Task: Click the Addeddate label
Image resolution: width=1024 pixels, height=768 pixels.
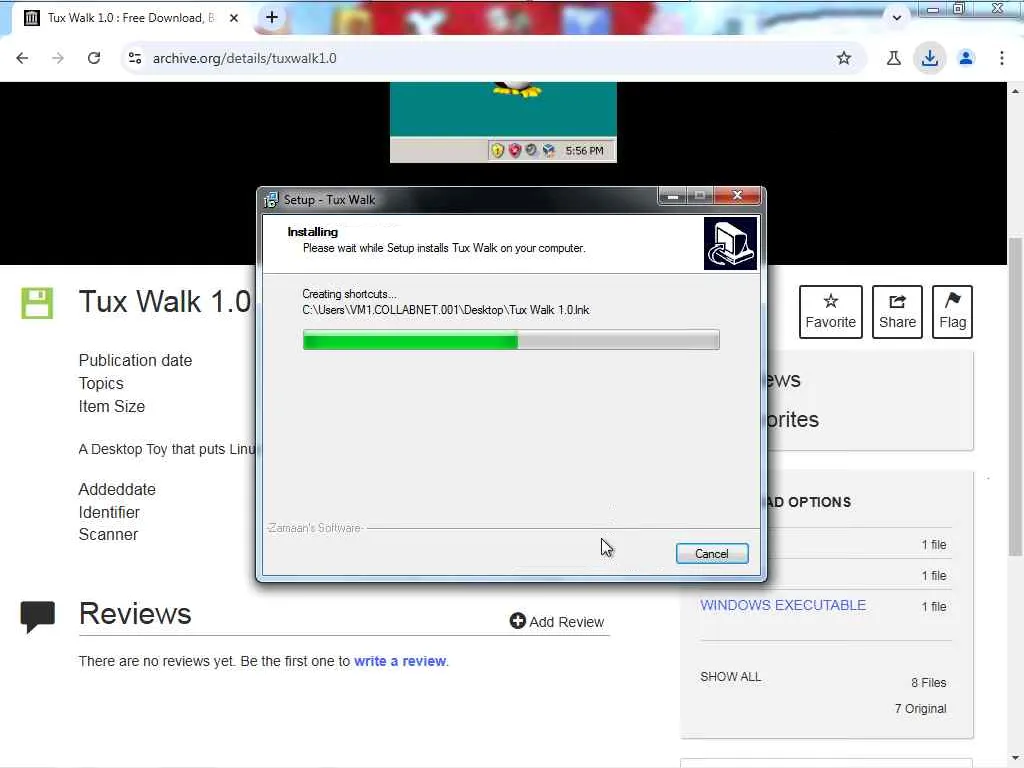Action: click(117, 490)
